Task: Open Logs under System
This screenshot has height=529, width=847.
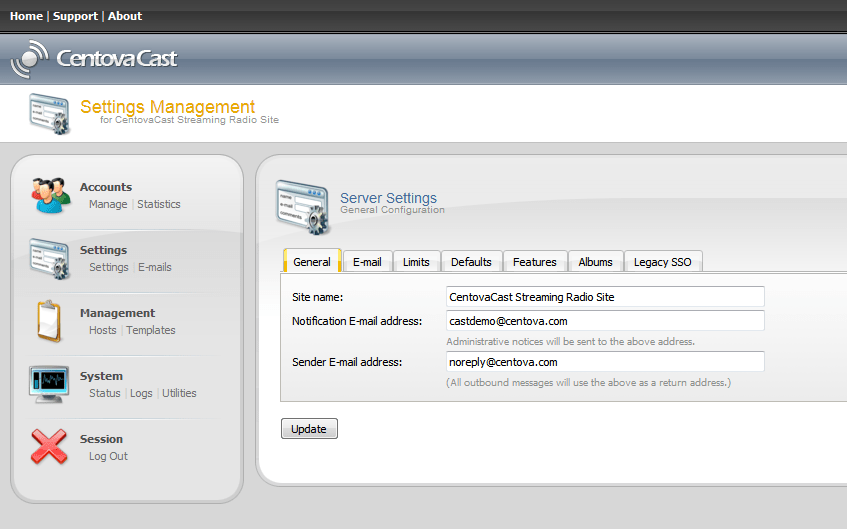Action: 141,393
